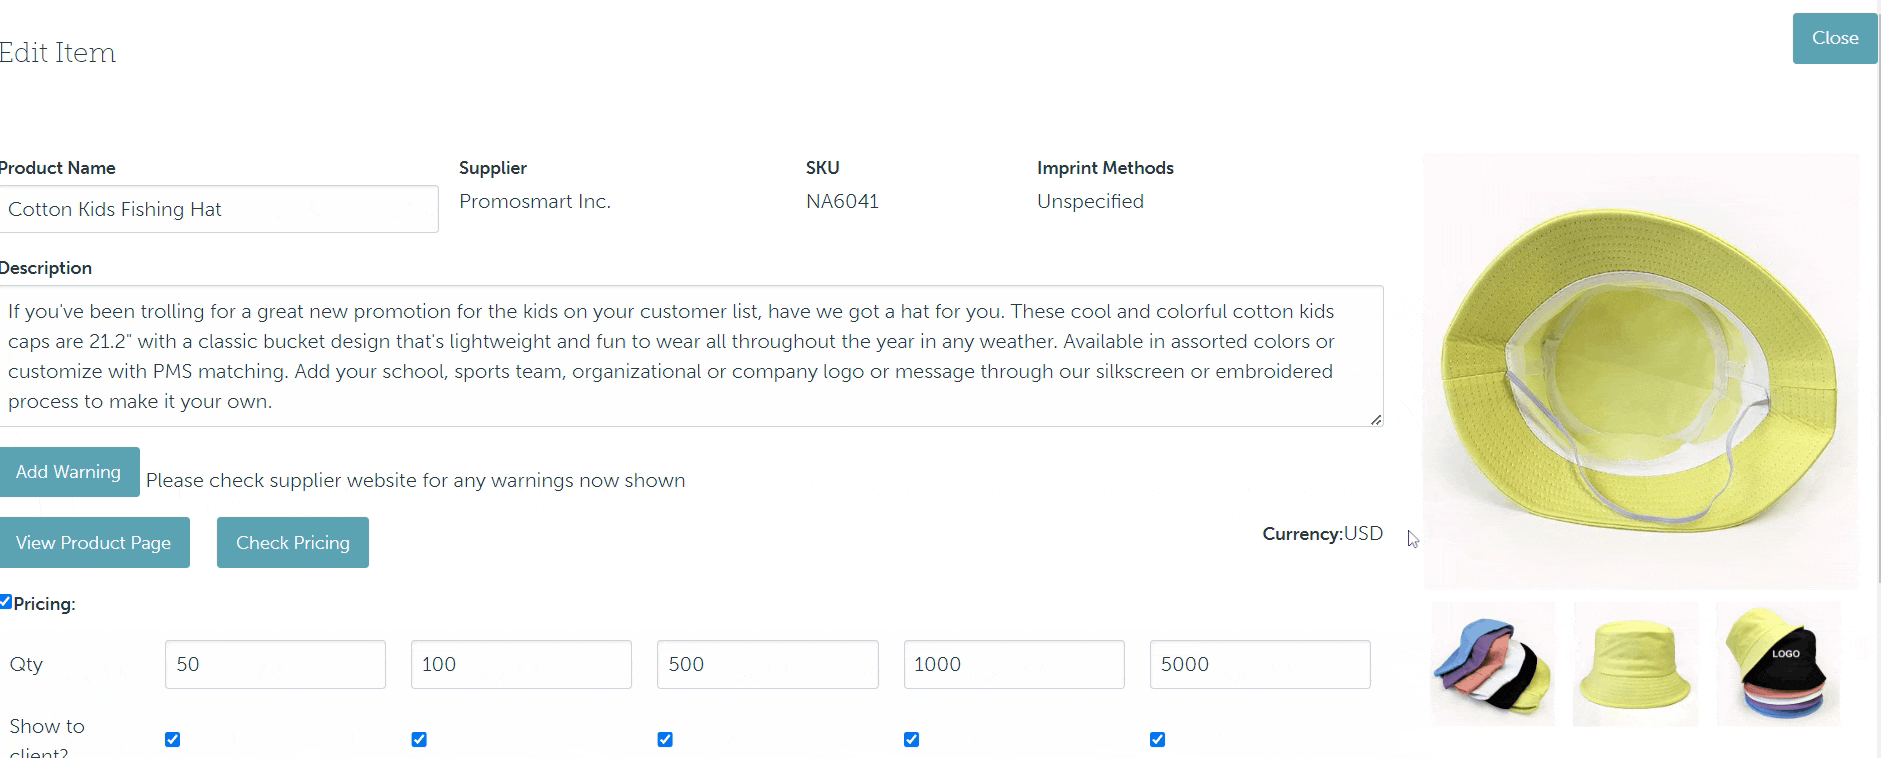This screenshot has width=1881, height=758.
Task: Select the stacked multicolor hats thumbnail
Action: click(x=1492, y=664)
